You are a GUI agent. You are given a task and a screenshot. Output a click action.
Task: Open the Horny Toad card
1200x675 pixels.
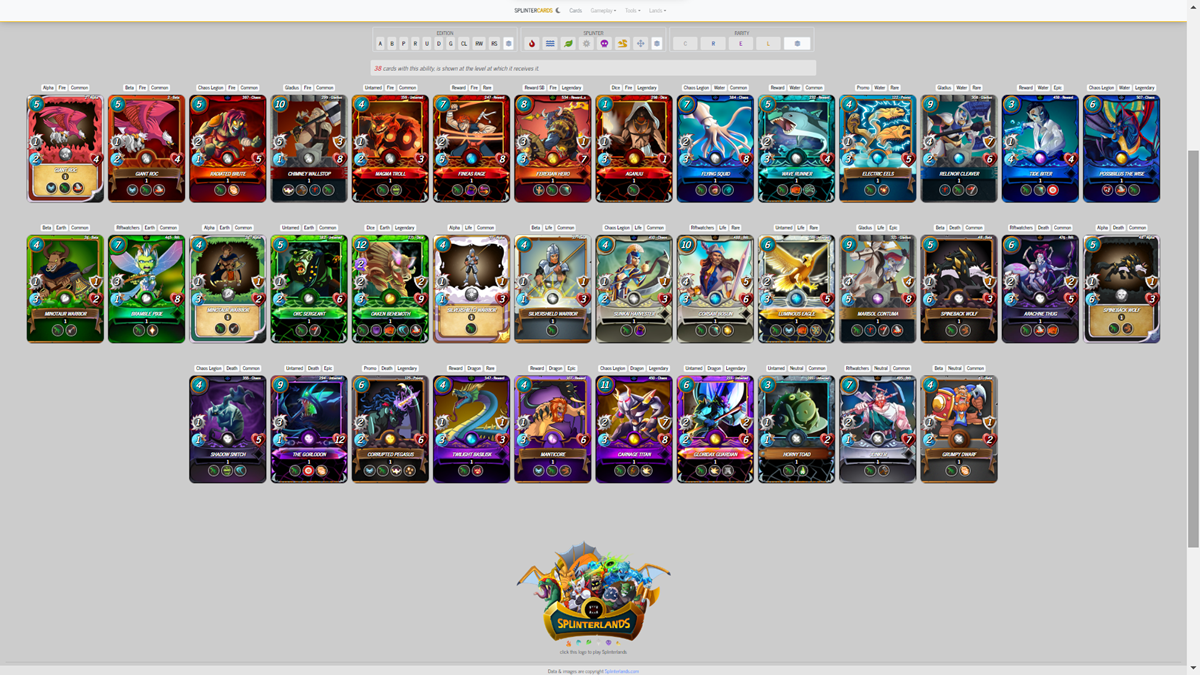796,428
